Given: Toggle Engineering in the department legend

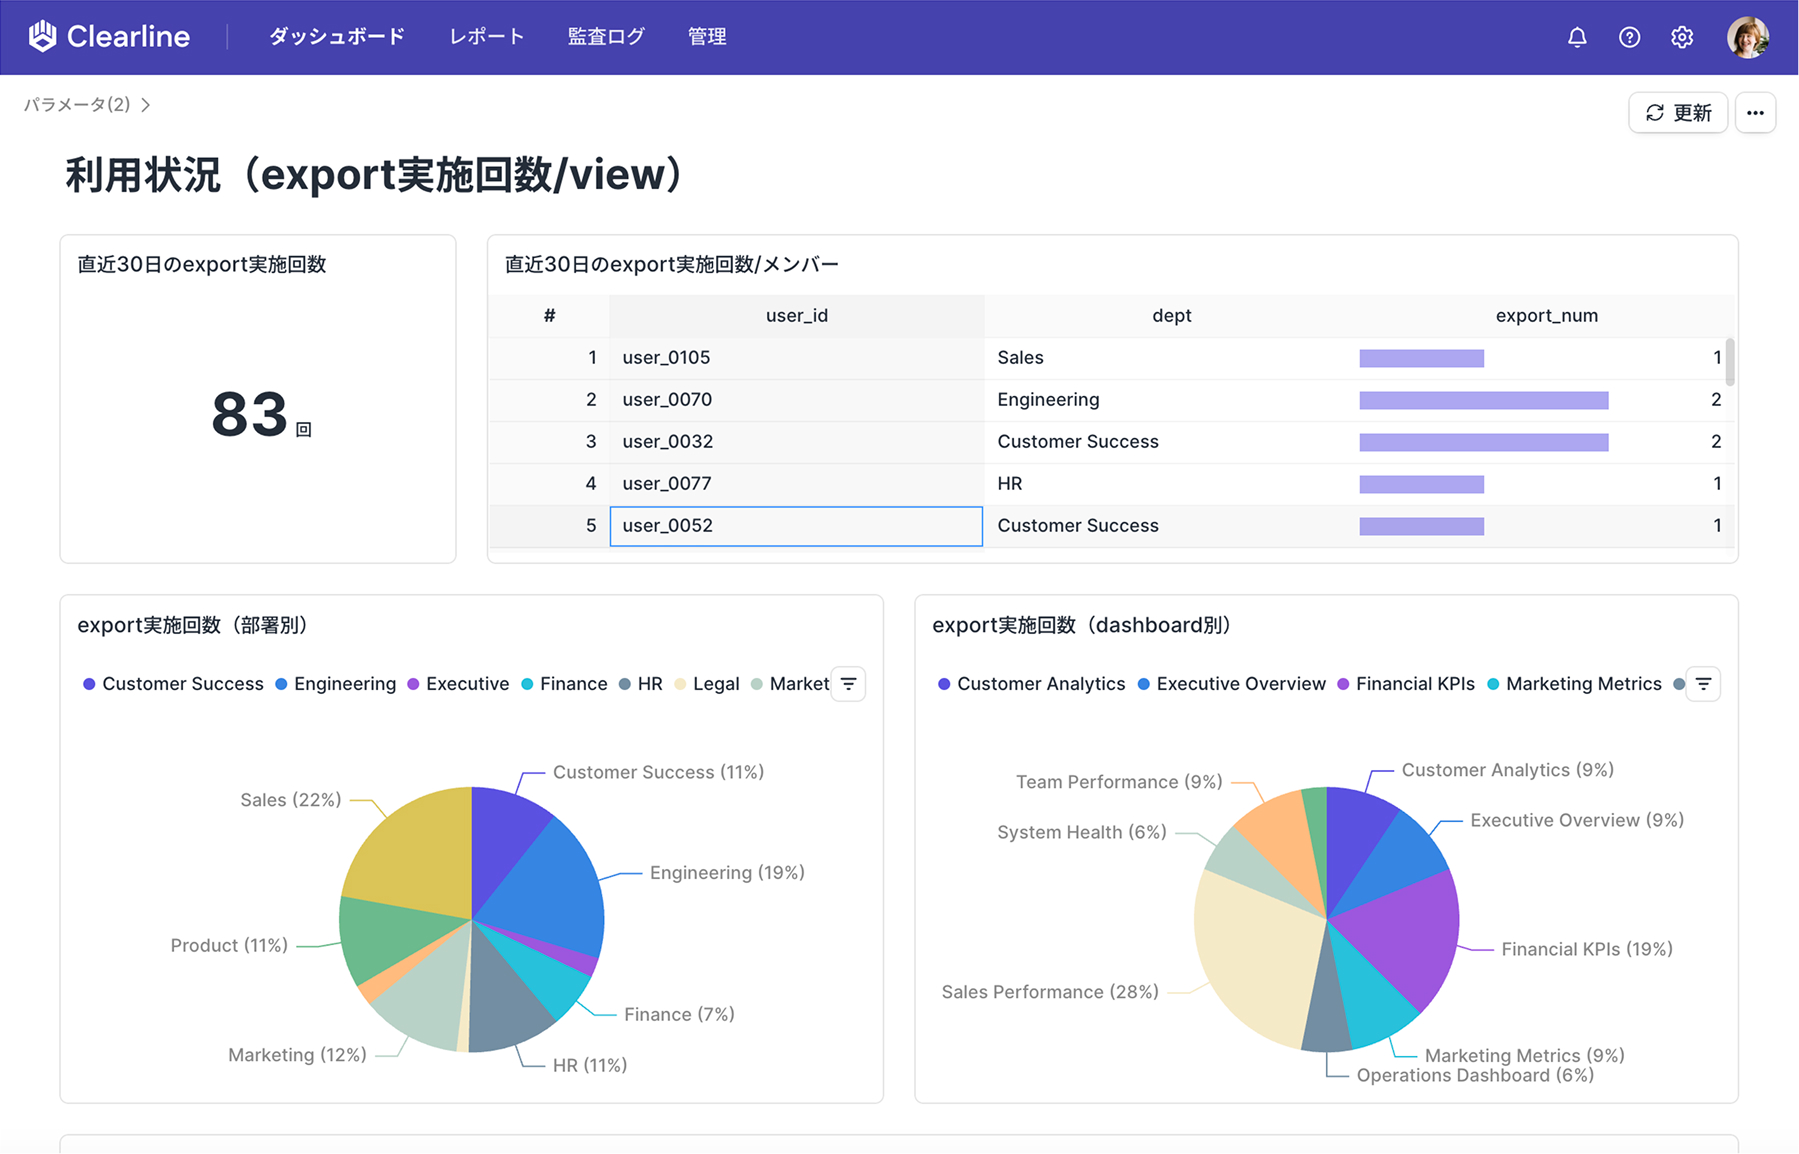Looking at the screenshot, I should tap(338, 684).
